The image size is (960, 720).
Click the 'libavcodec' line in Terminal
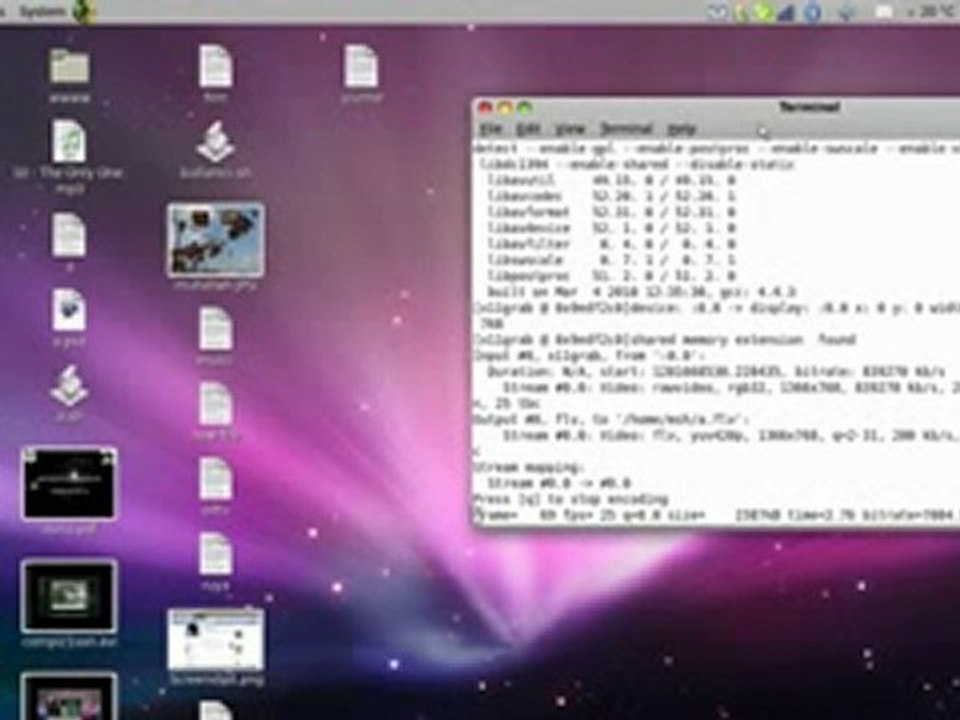point(612,196)
